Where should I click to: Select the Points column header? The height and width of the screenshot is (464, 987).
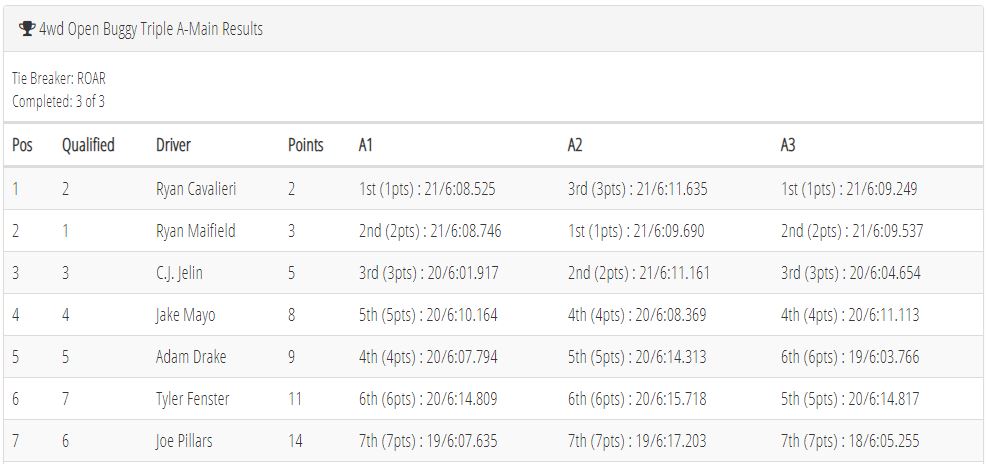tap(305, 145)
